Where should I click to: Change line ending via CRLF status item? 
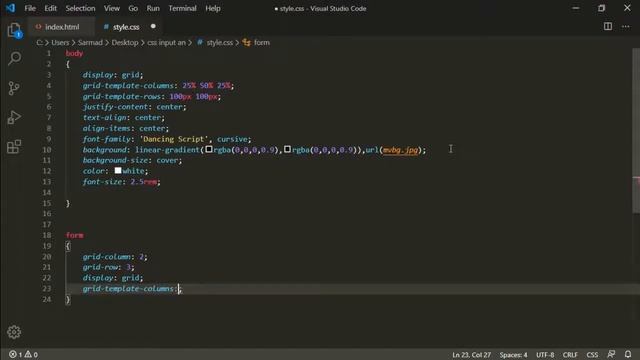(x=570, y=355)
